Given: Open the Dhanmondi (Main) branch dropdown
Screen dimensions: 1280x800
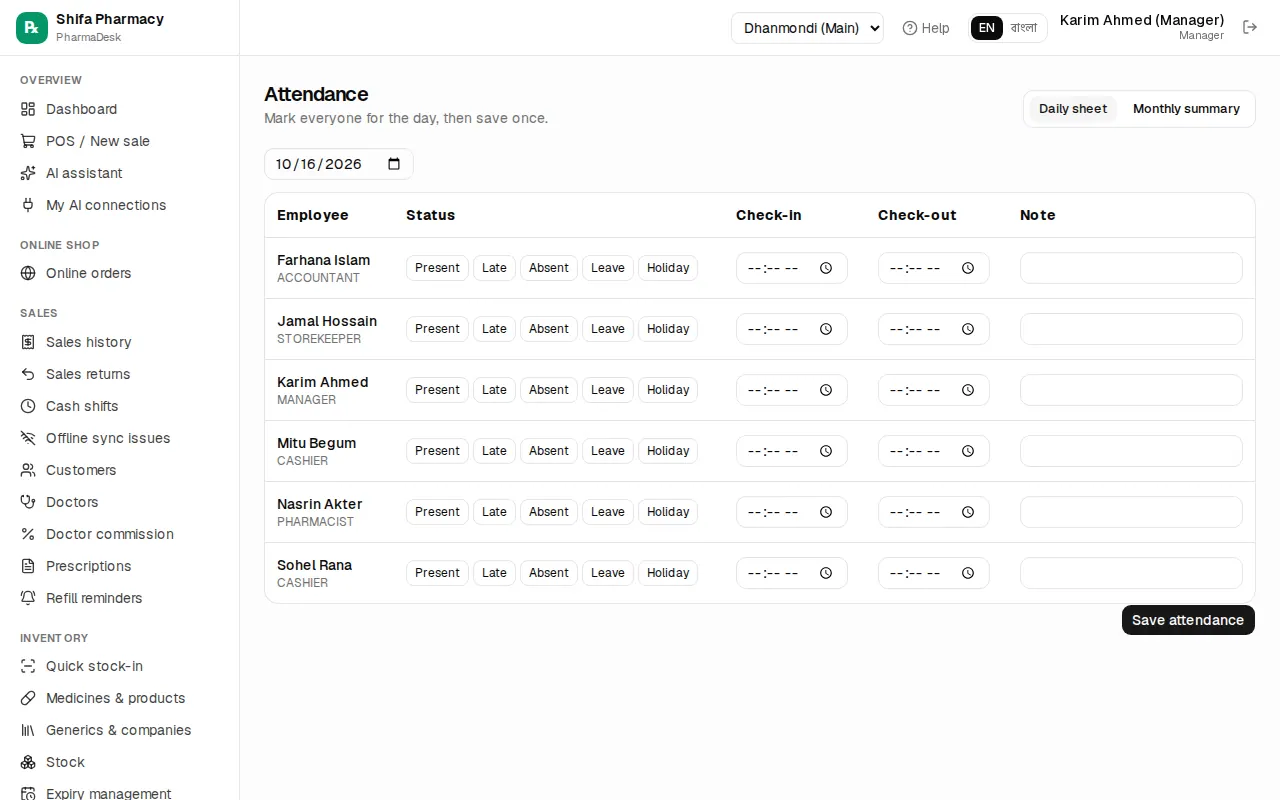Looking at the screenshot, I should [x=807, y=28].
